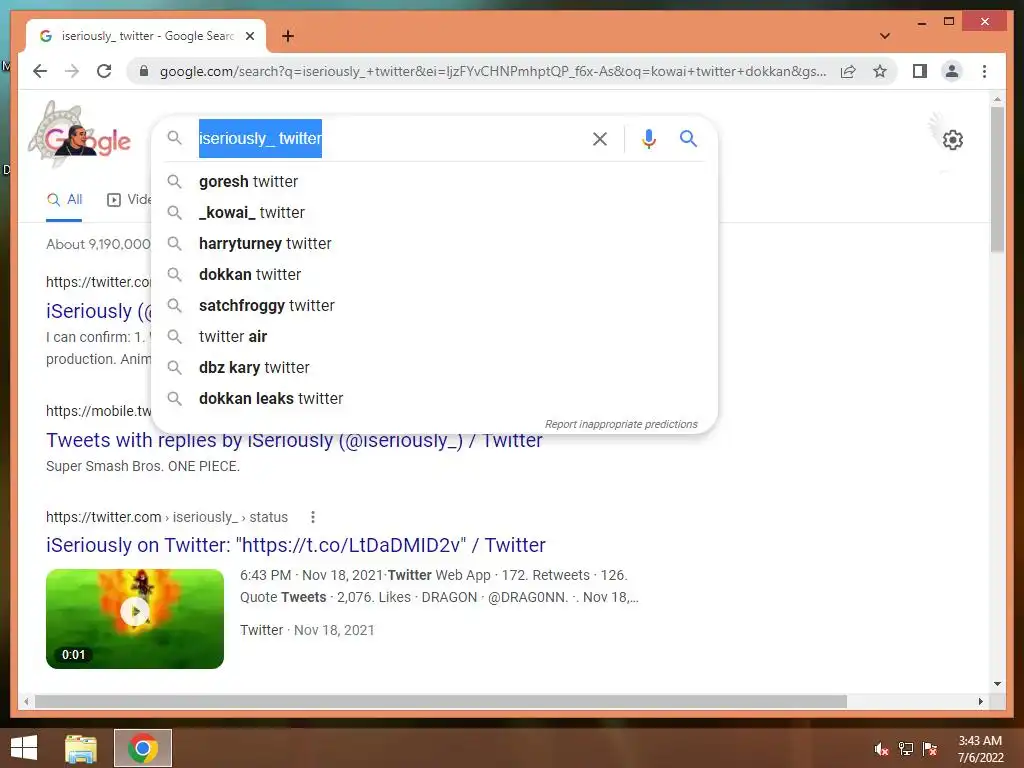Open Action Center flag icon

pyautogui.click(x=930, y=749)
